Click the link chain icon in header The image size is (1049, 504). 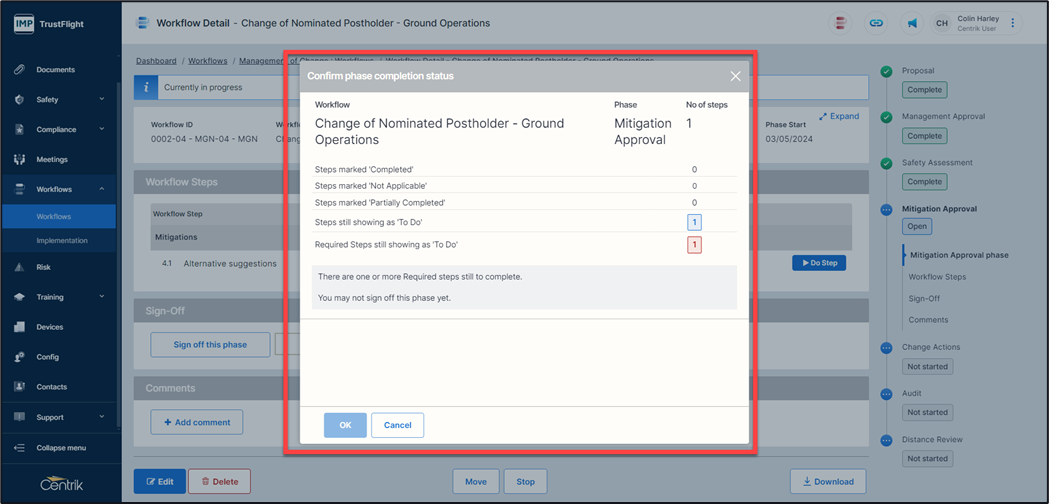pos(876,23)
